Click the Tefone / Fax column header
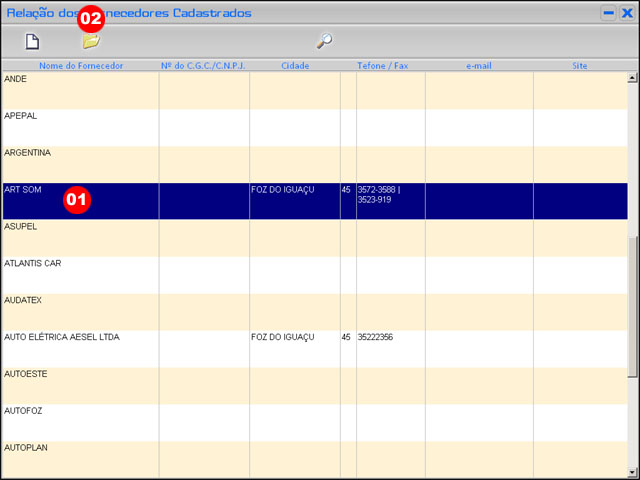 coord(383,66)
